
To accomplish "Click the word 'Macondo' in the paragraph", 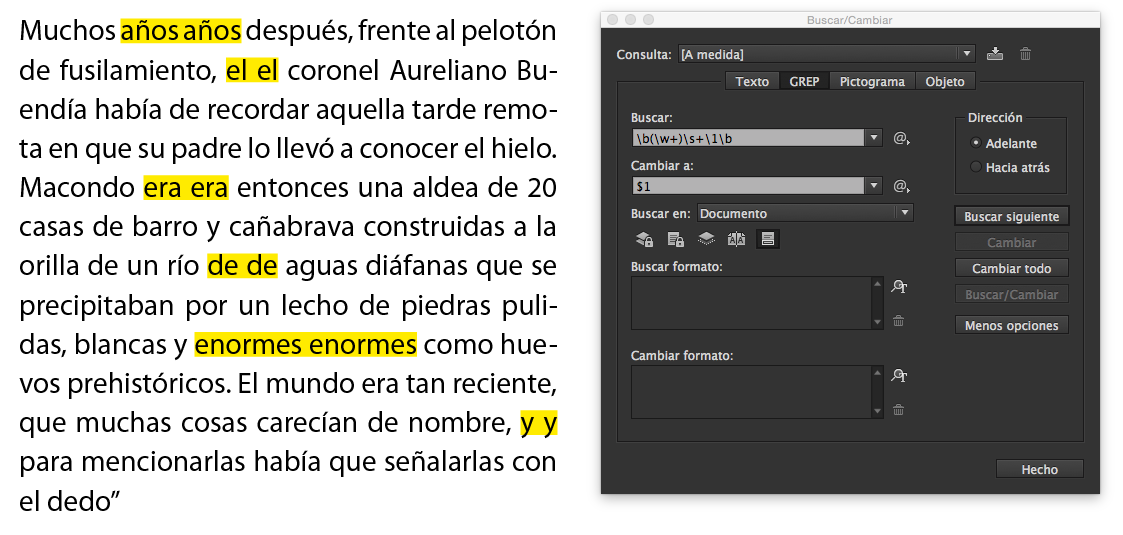I will tap(77, 188).
